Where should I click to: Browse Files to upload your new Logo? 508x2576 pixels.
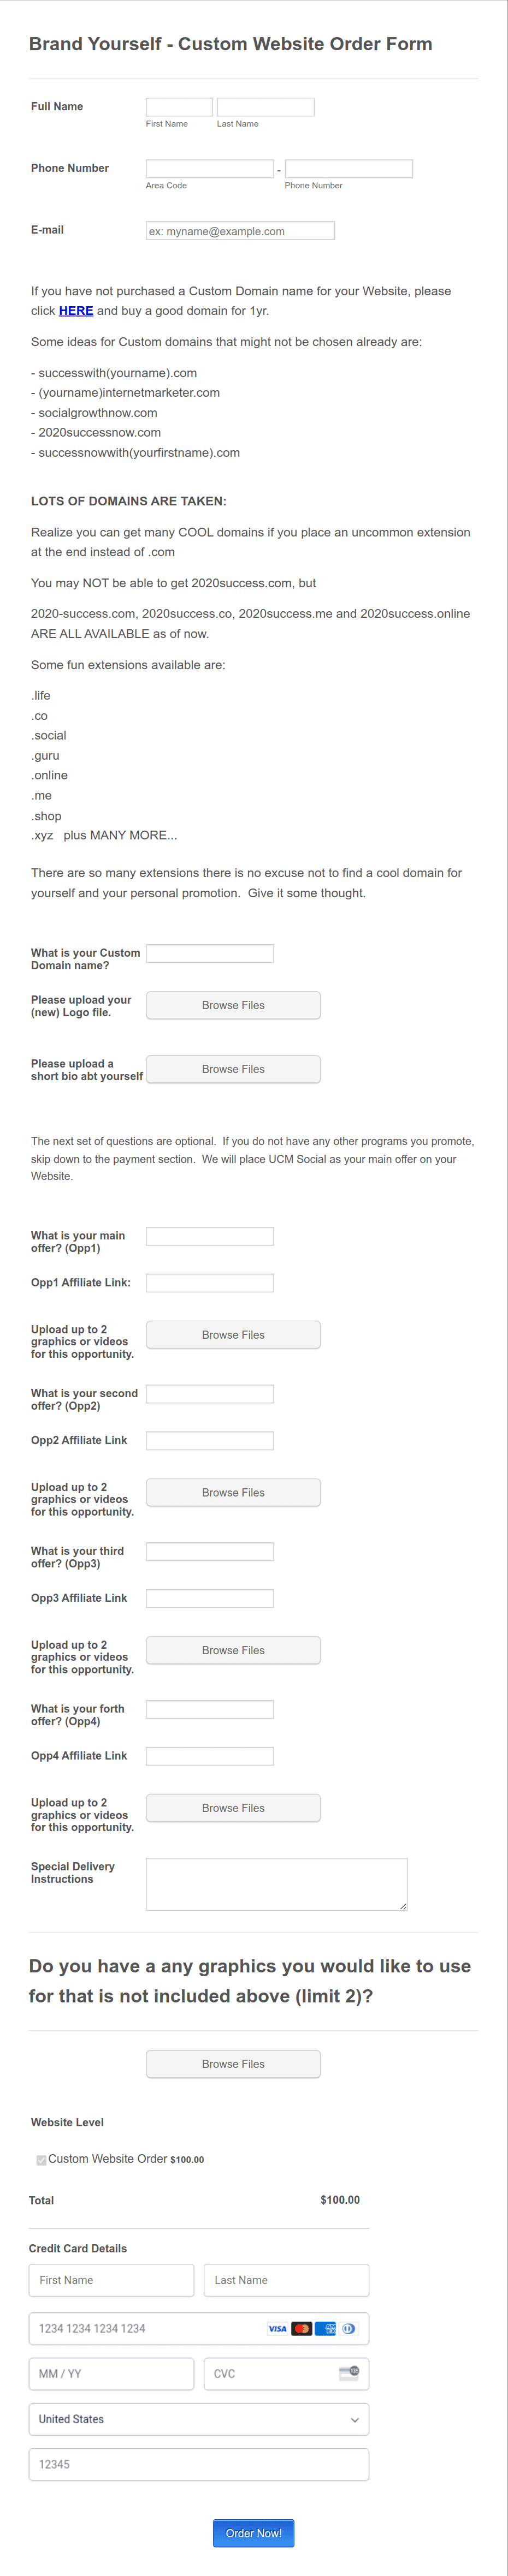[233, 1005]
